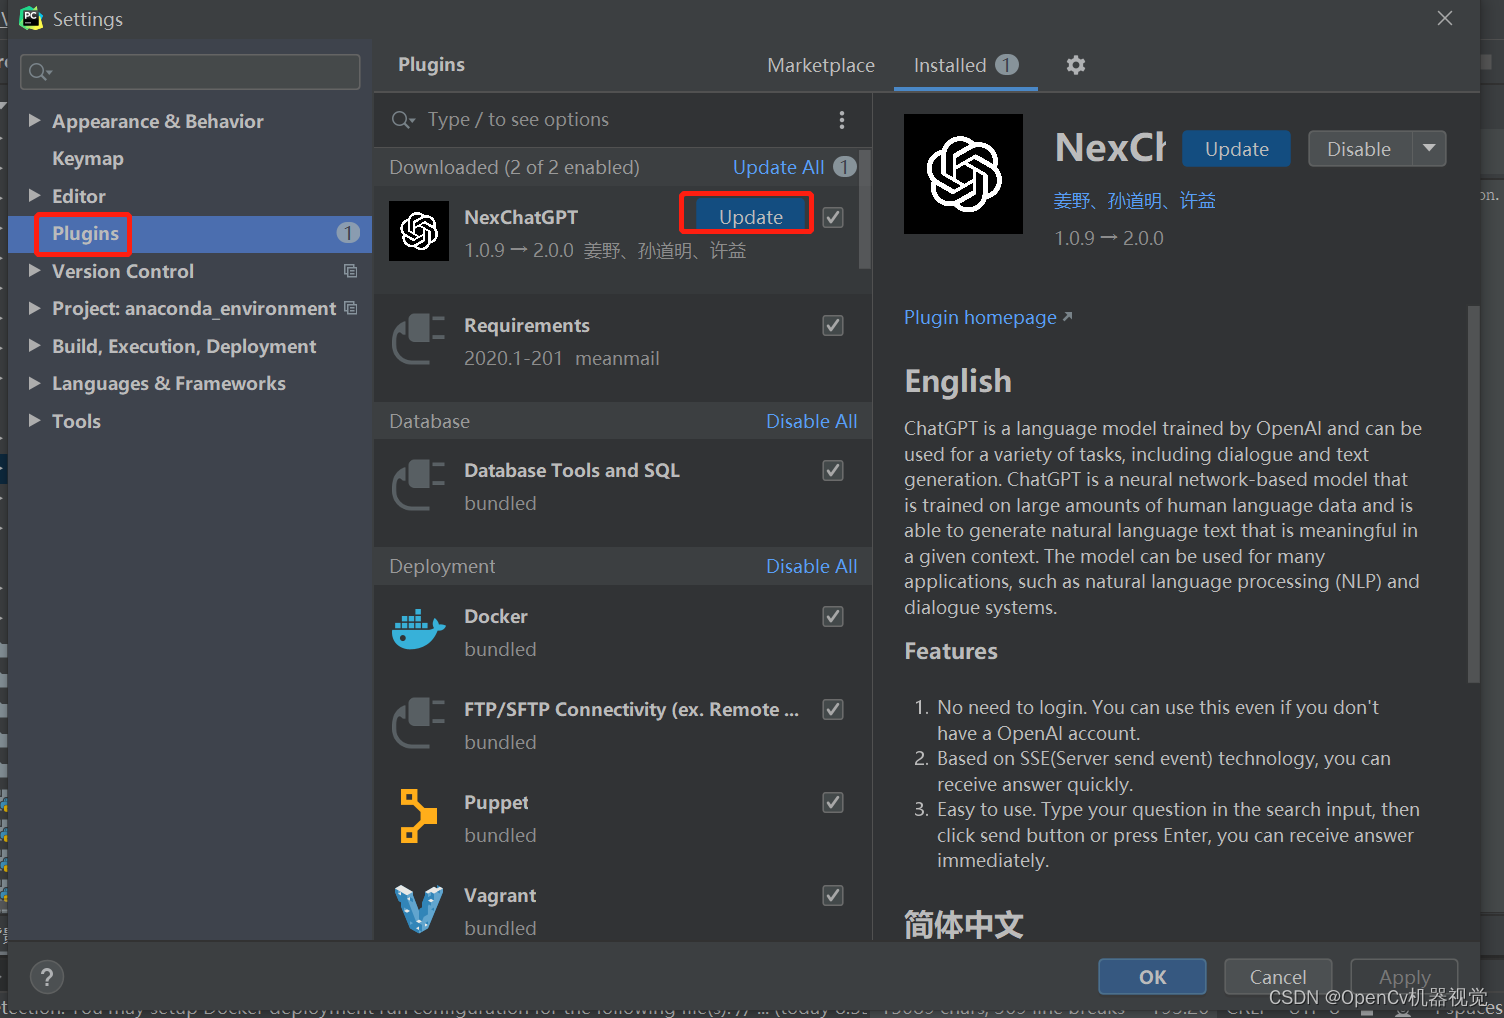Toggle the Puppet plugin checkbox
The width and height of the screenshot is (1504, 1018).
tap(833, 802)
